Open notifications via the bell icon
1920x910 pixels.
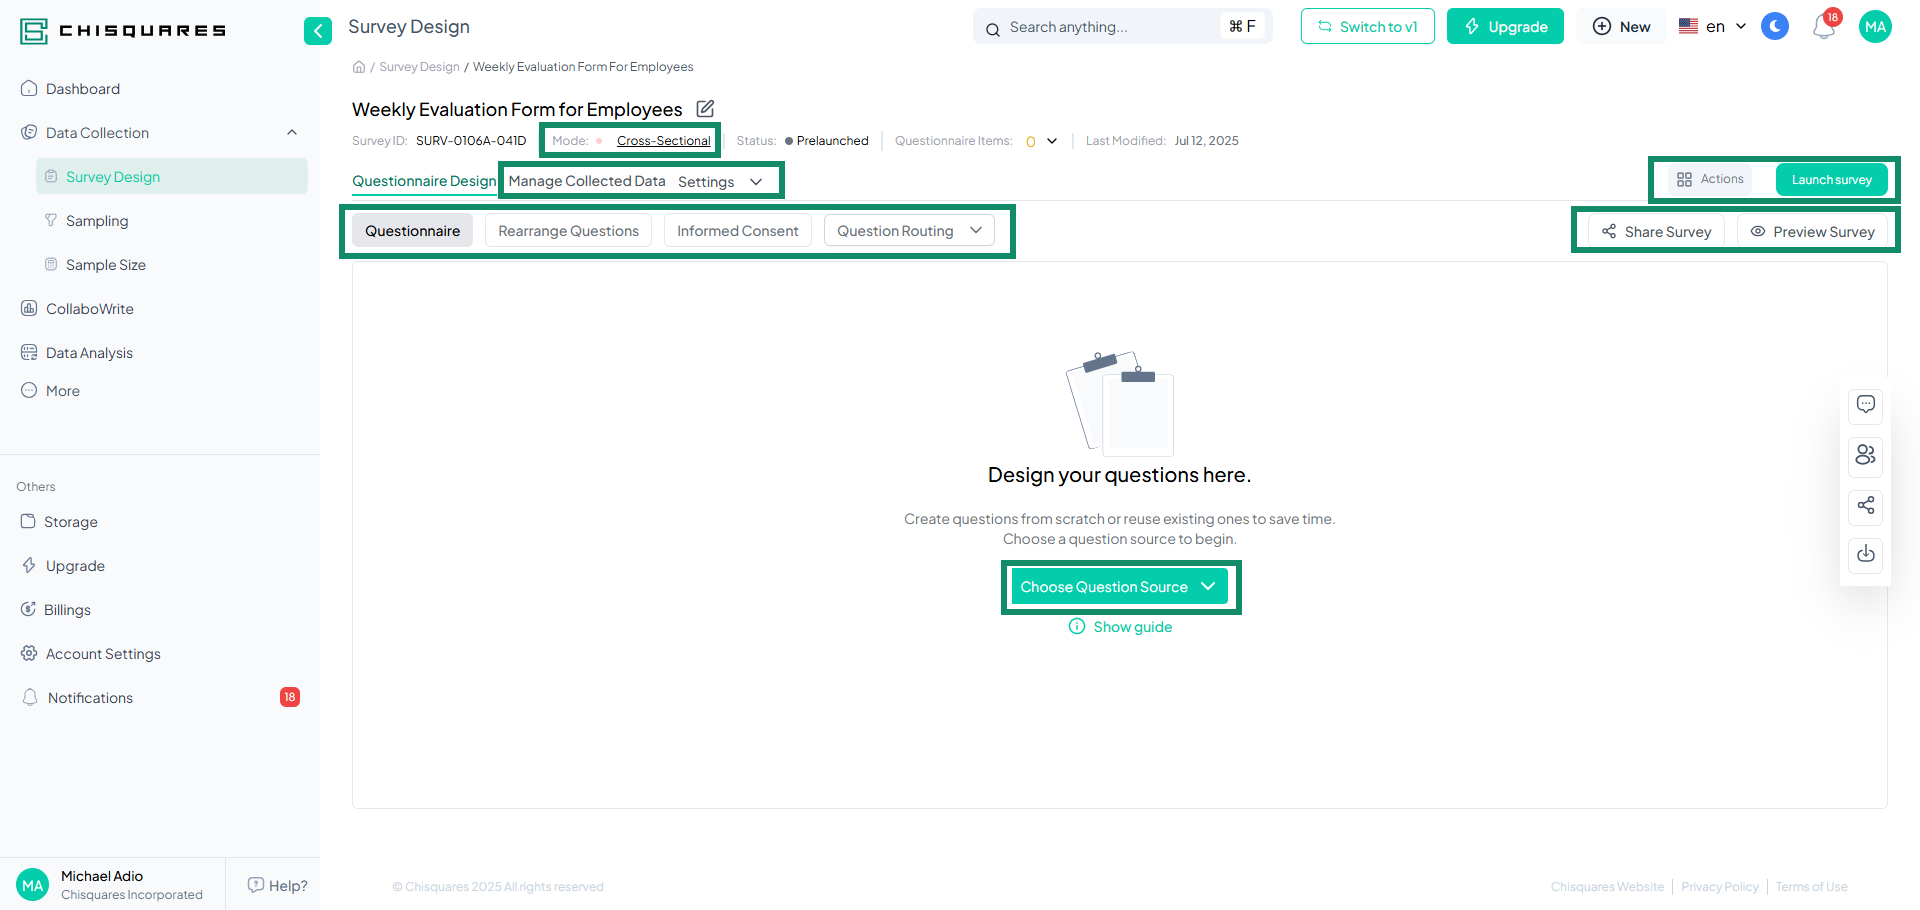[x=1823, y=26]
